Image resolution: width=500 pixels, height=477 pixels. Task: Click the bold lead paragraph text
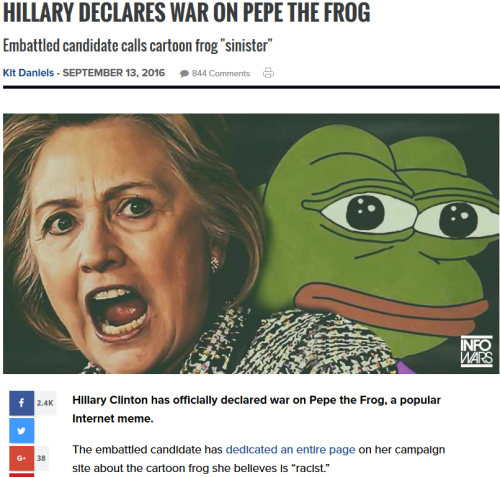tap(257, 409)
